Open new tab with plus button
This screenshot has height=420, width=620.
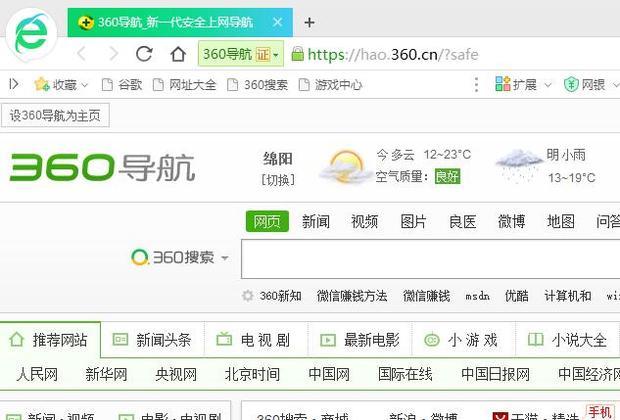(309, 22)
